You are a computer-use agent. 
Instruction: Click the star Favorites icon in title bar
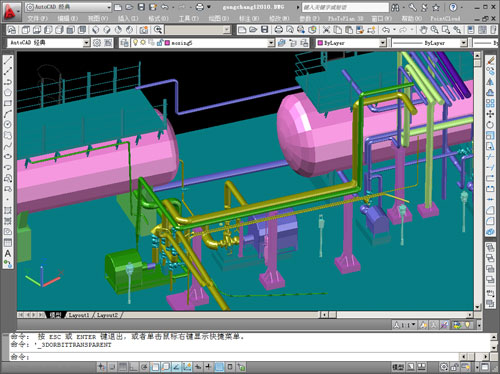point(435,7)
